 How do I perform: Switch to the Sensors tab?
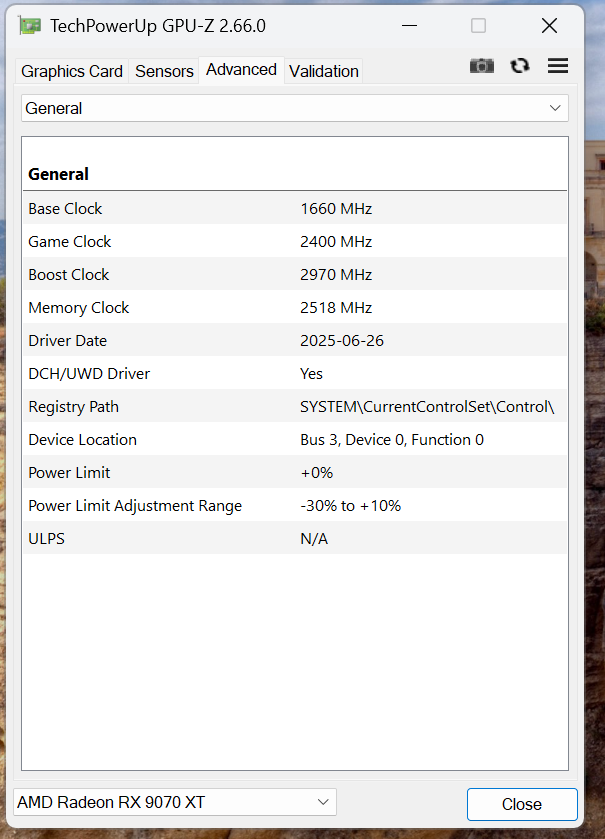tap(164, 71)
